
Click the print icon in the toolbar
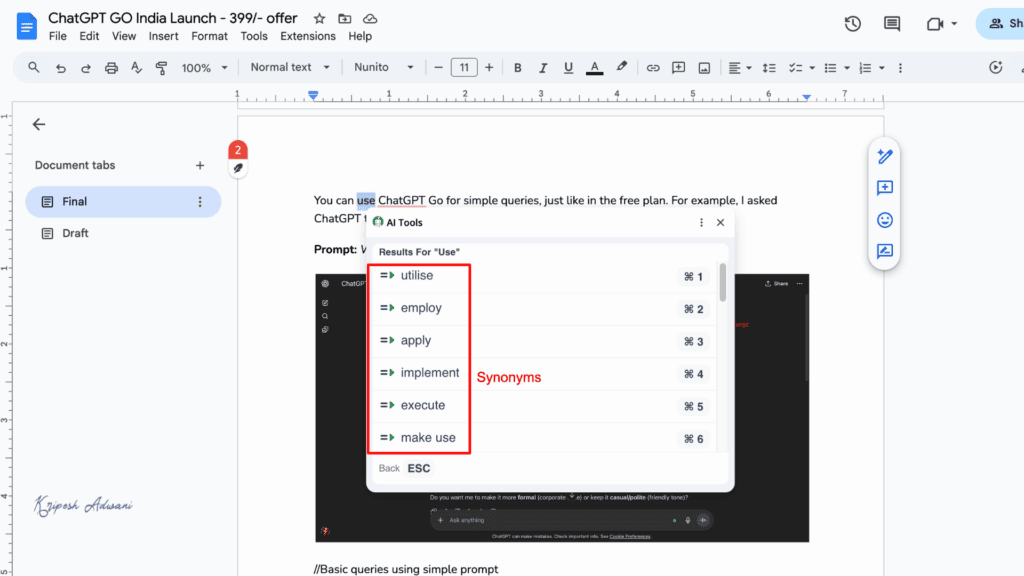[111, 67]
